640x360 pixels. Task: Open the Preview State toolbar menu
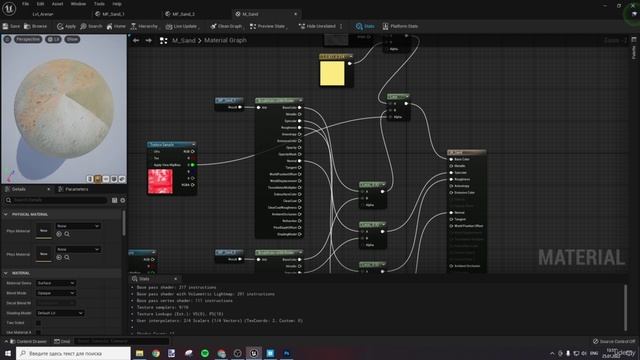point(268,26)
